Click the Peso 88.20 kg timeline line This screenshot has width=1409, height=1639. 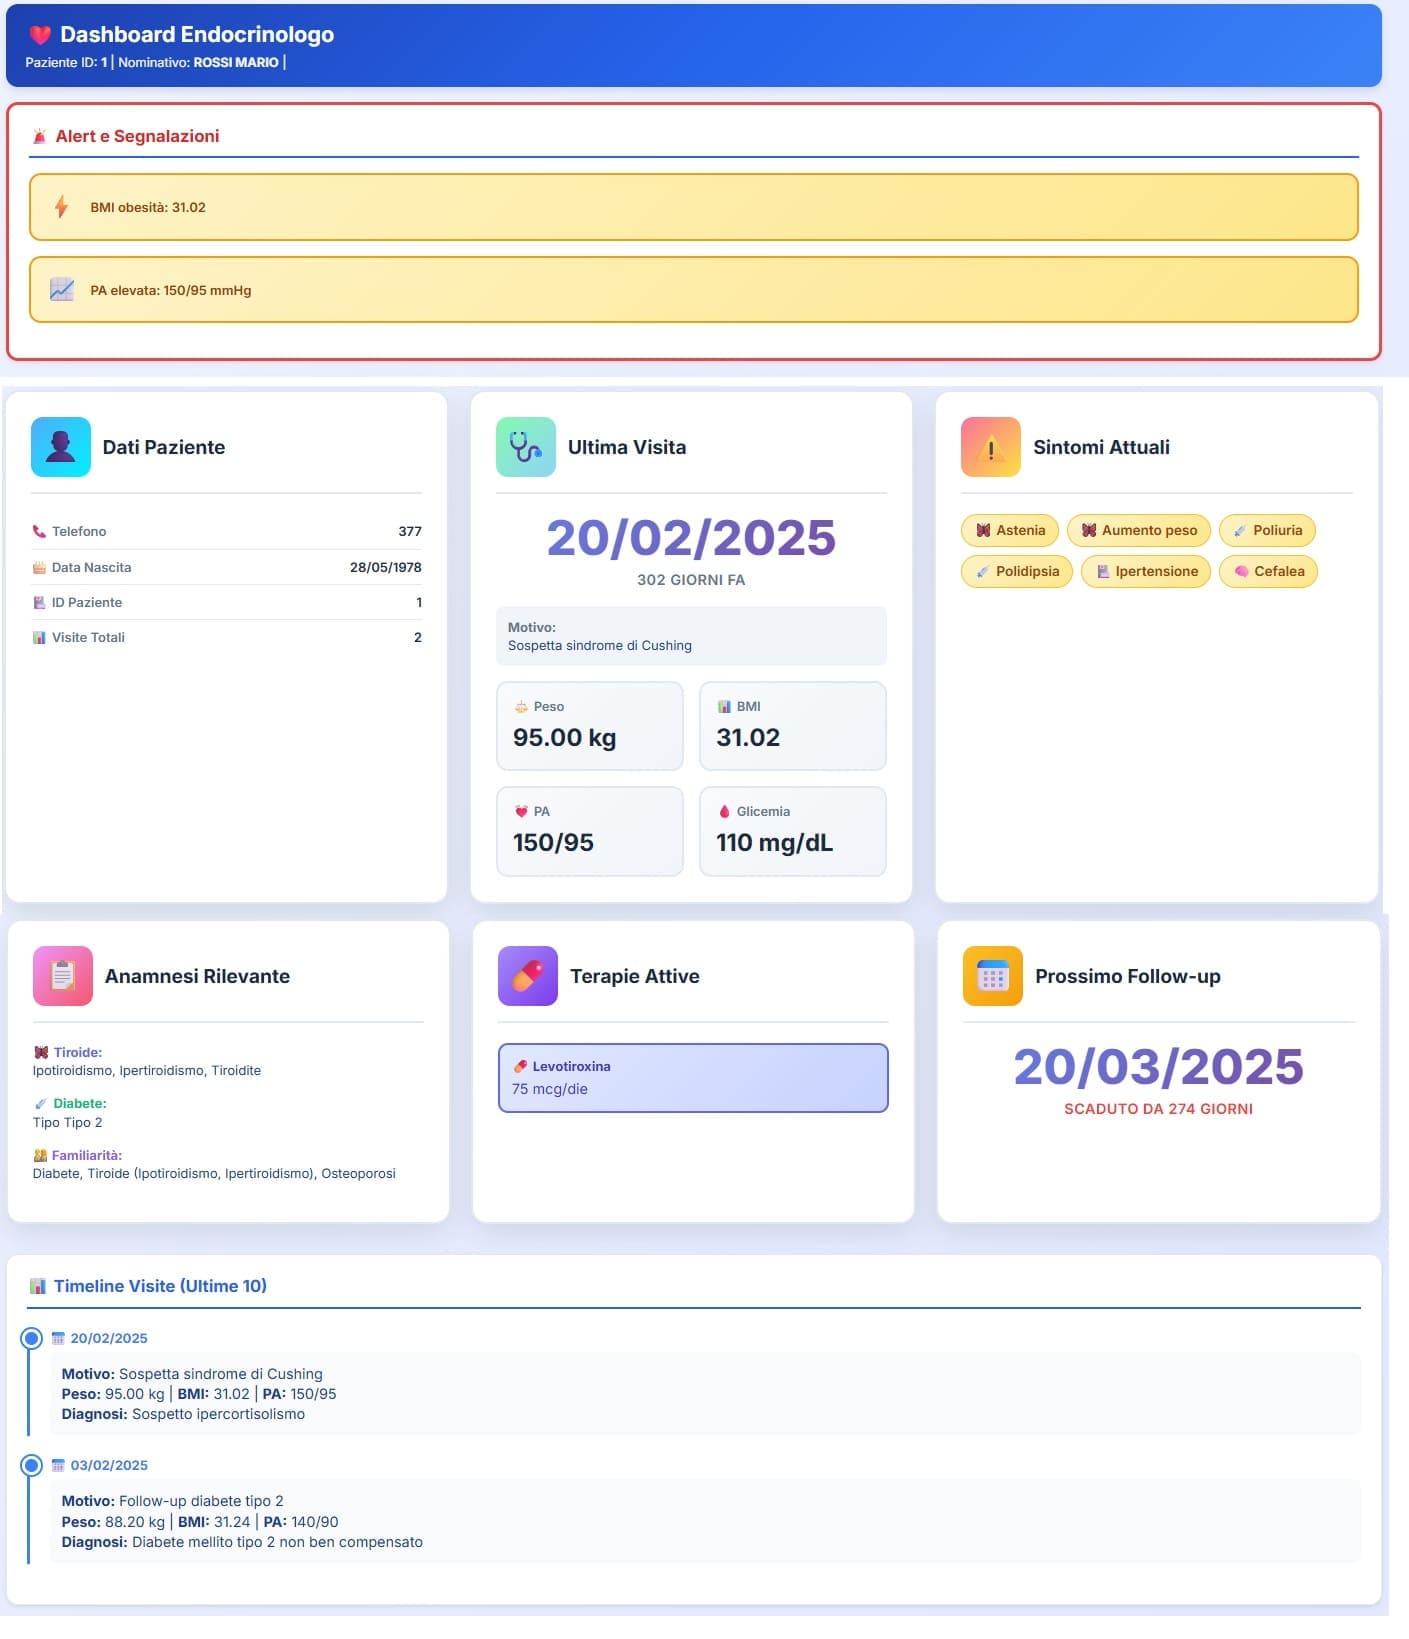[x=200, y=1523]
